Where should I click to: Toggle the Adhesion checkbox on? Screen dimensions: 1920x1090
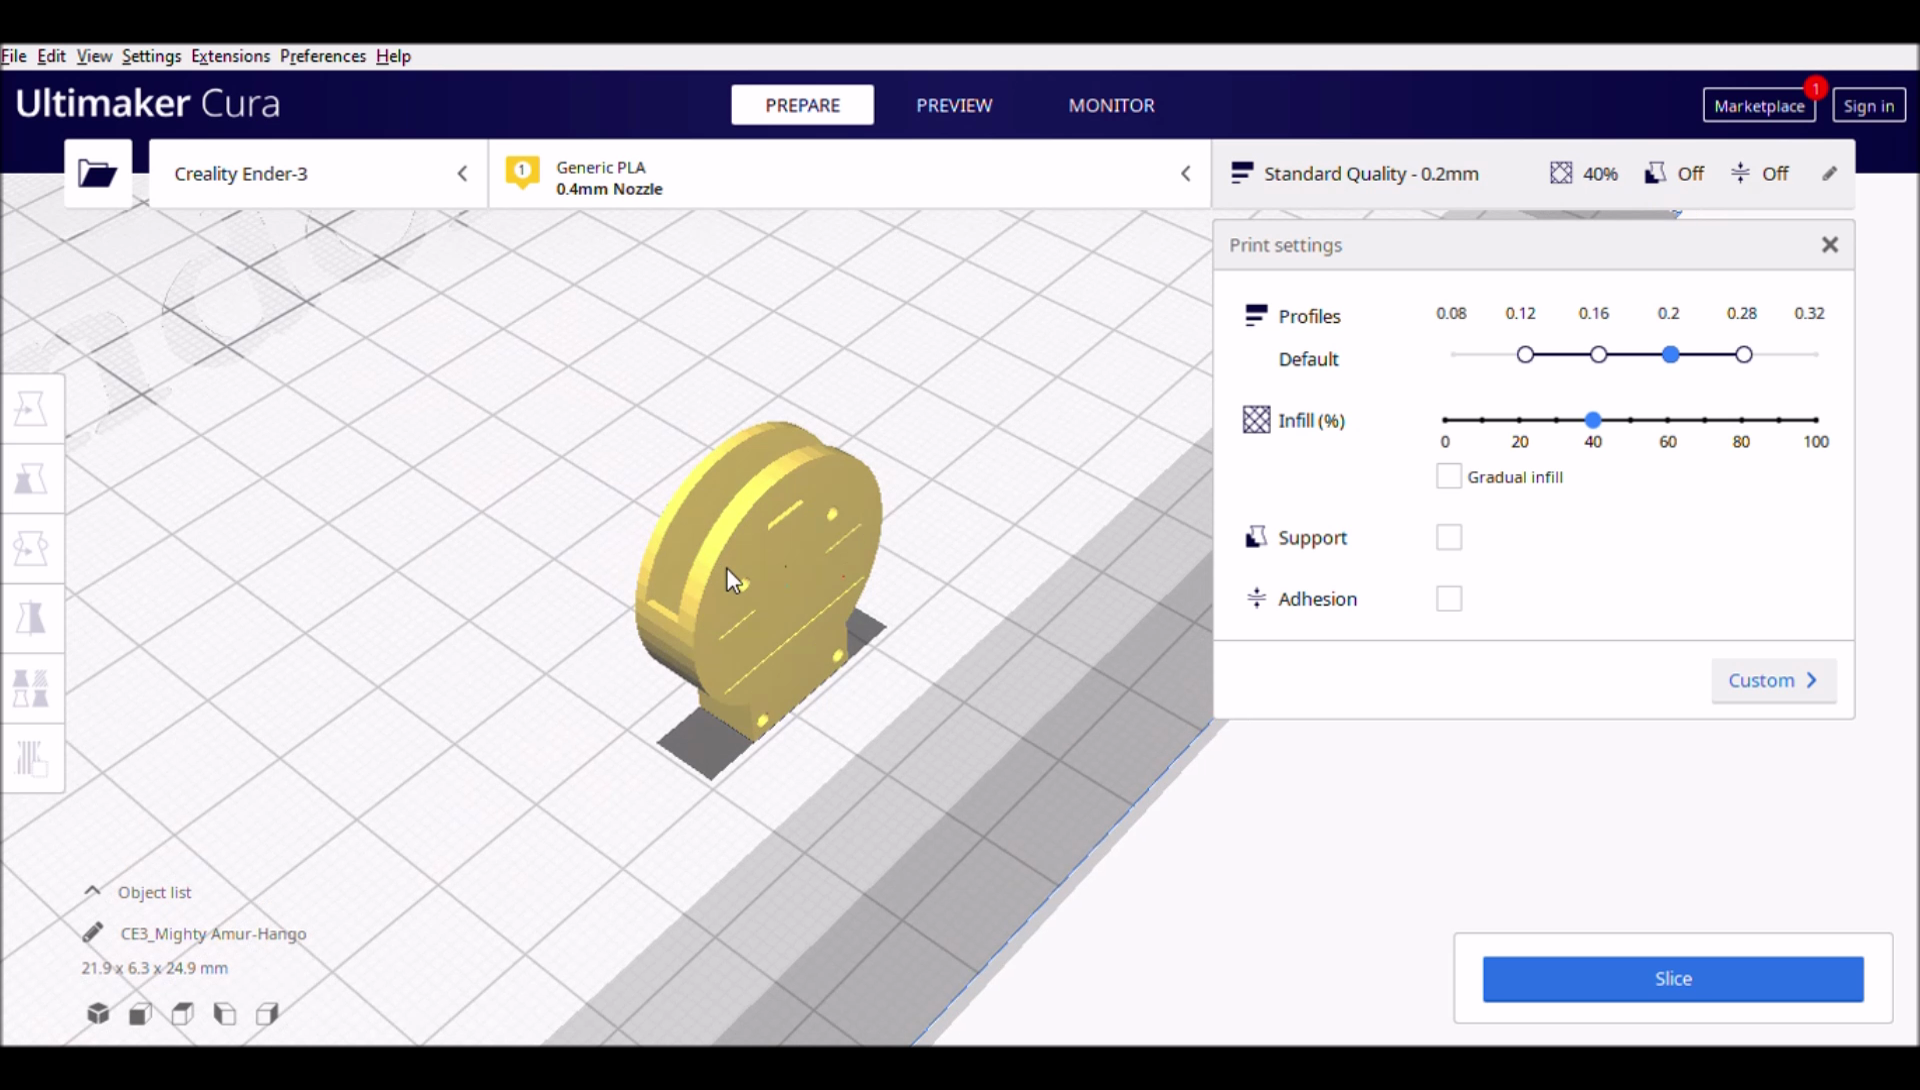(1449, 598)
